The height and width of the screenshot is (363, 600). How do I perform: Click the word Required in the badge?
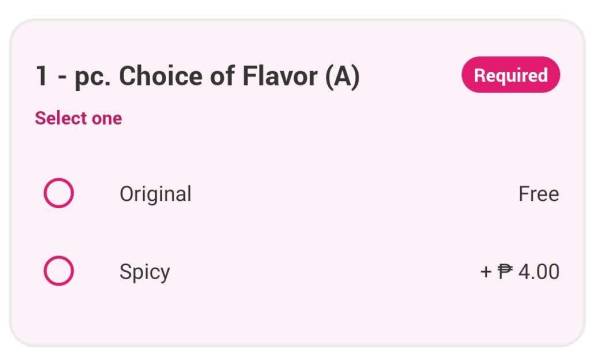tap(511, 75)
